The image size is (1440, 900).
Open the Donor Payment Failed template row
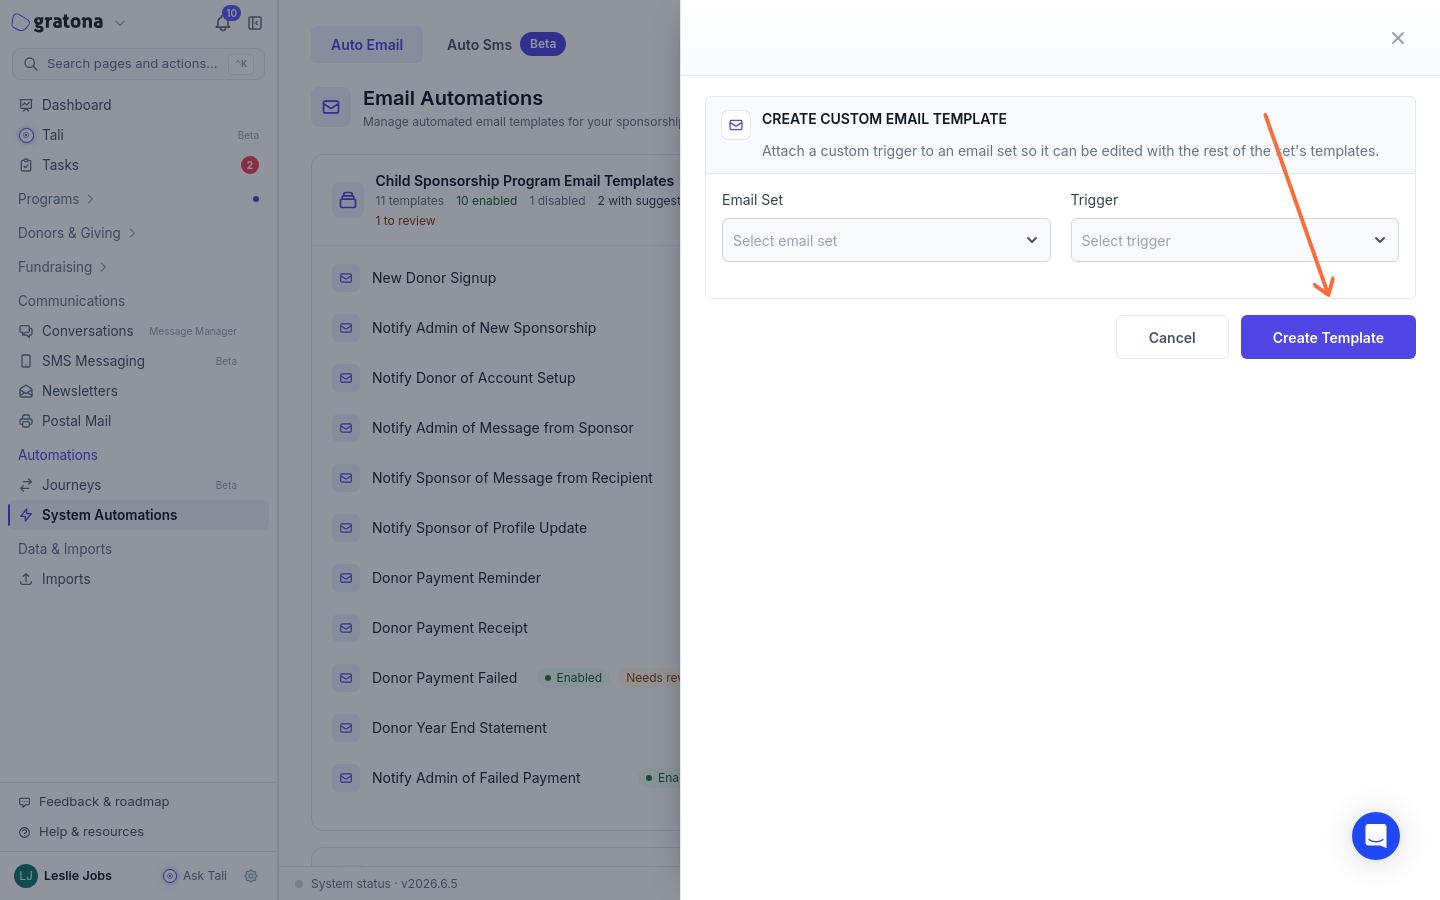point(506,678)
